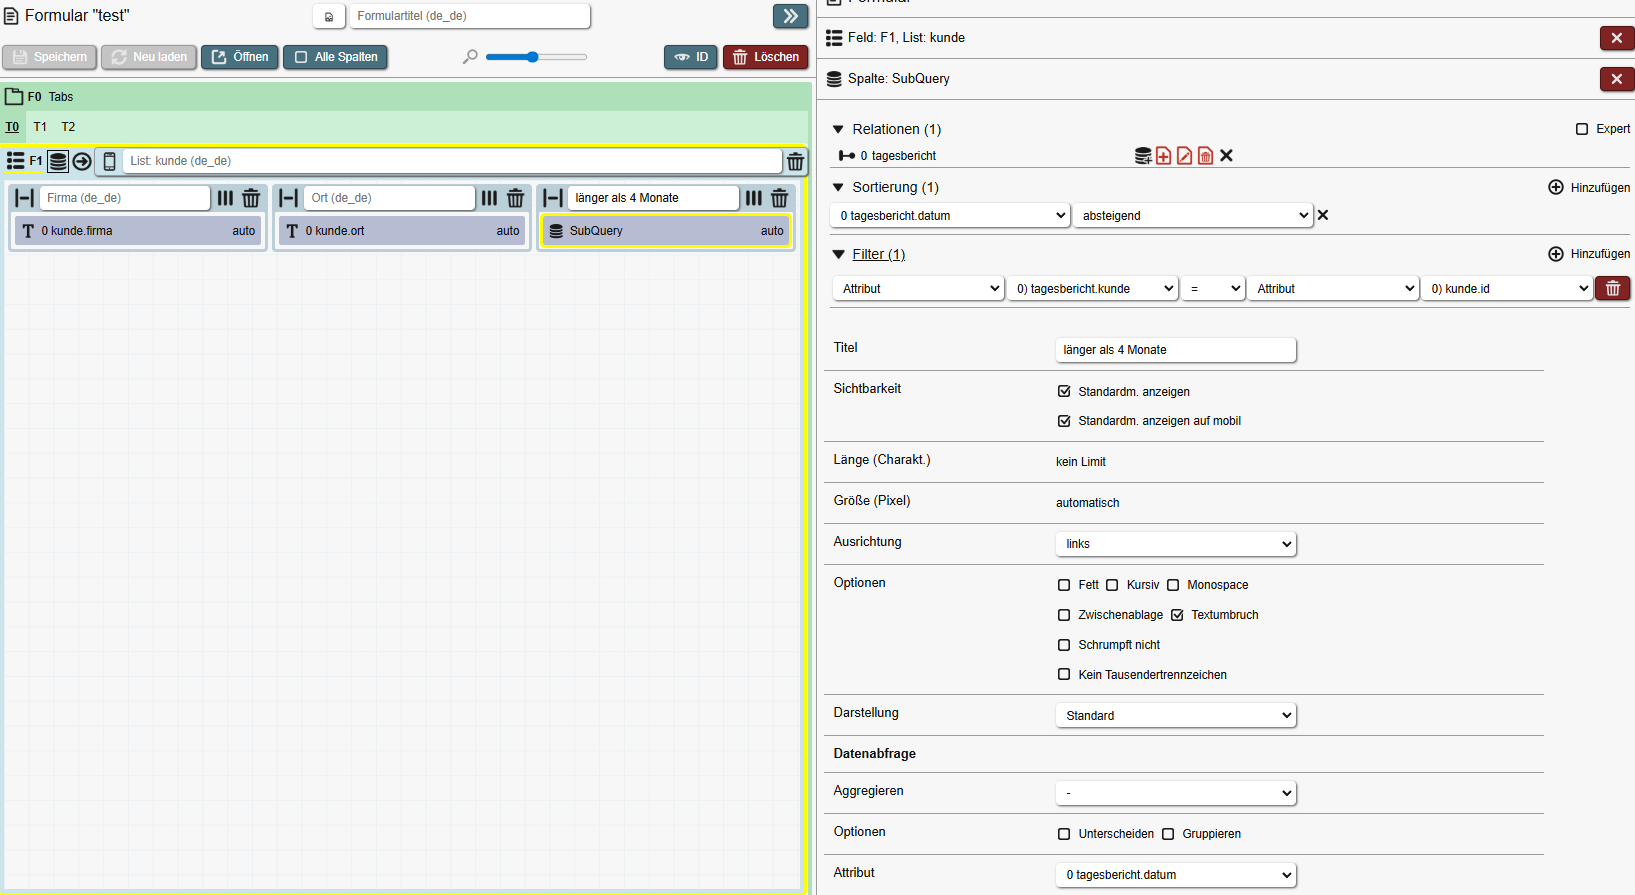Click the add-subquery database icon in Relationen
This screenshot has height=895, width=1635.
point(1143,156)
